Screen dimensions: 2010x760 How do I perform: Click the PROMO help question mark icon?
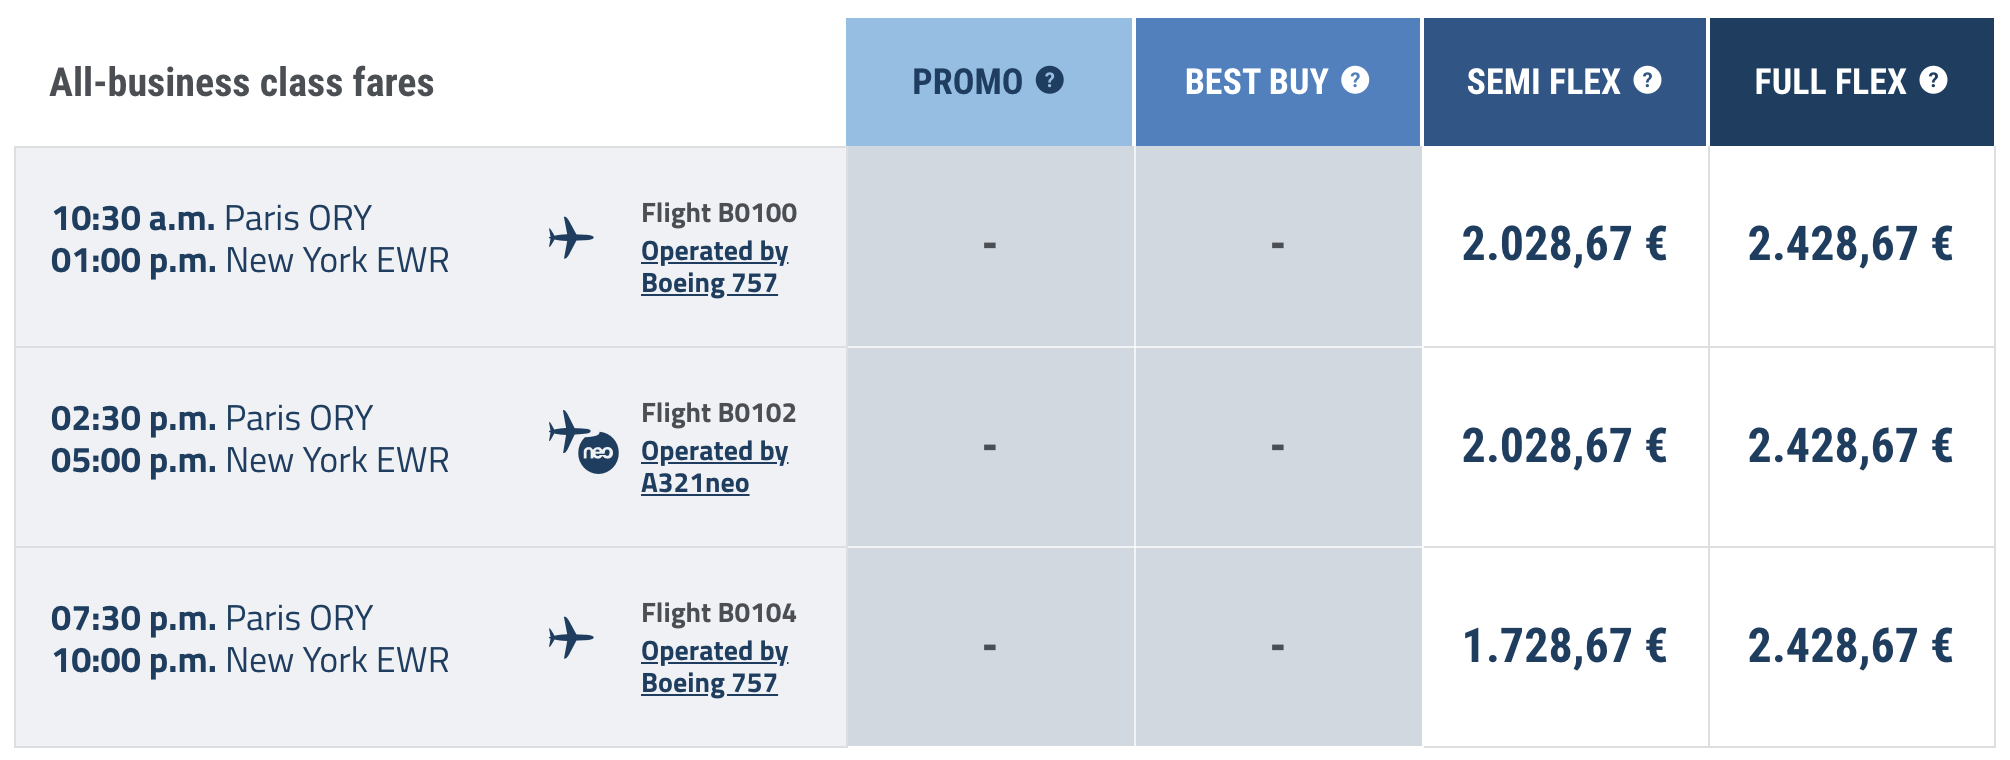(x=1049, y=80)
